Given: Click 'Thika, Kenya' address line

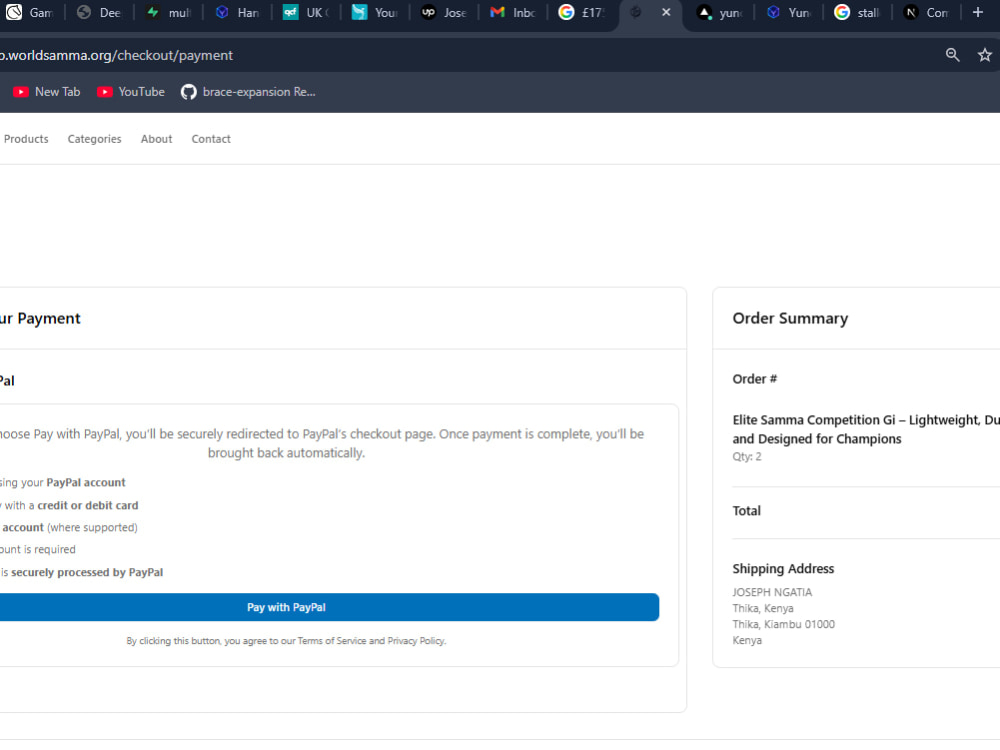Looking at the screenshot, I should pos(763,608).
